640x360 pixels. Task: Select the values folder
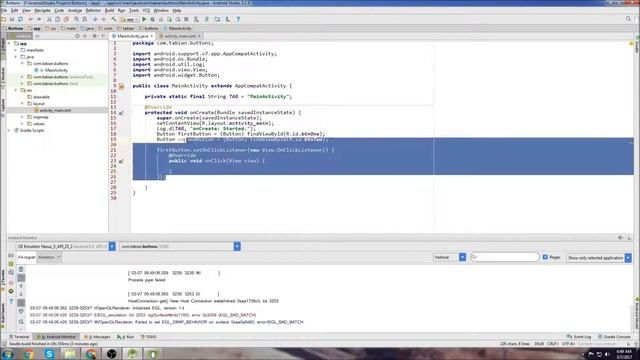[x=39, y=124]
